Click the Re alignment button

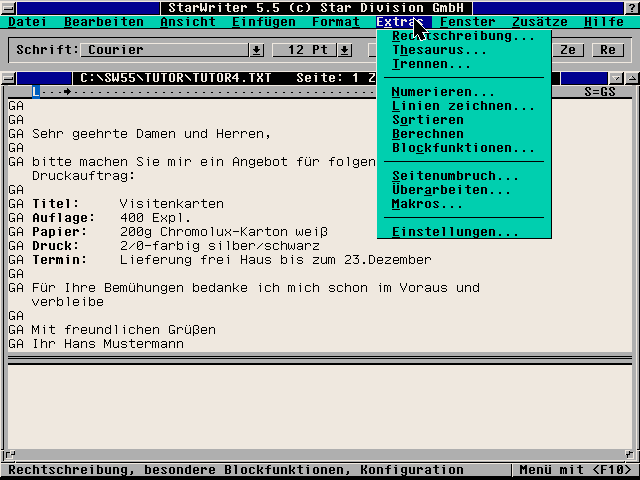point(608,50)
